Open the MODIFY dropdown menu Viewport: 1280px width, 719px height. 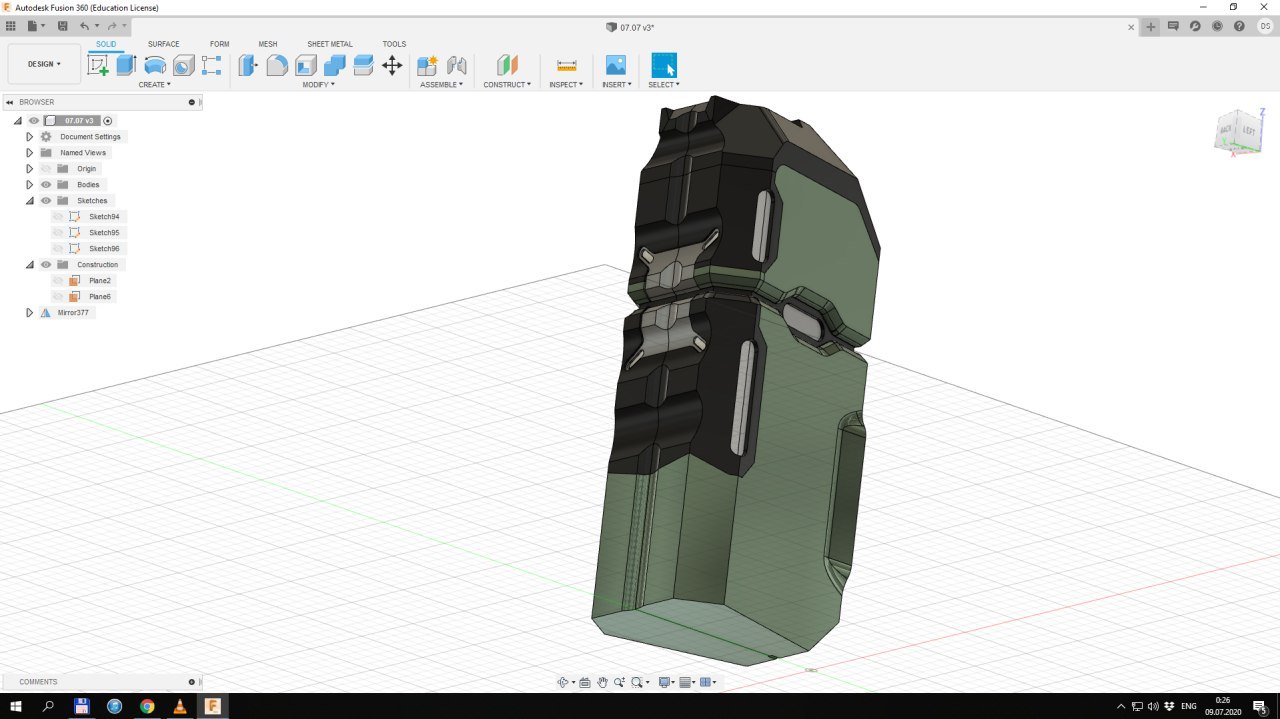point(319,85)
